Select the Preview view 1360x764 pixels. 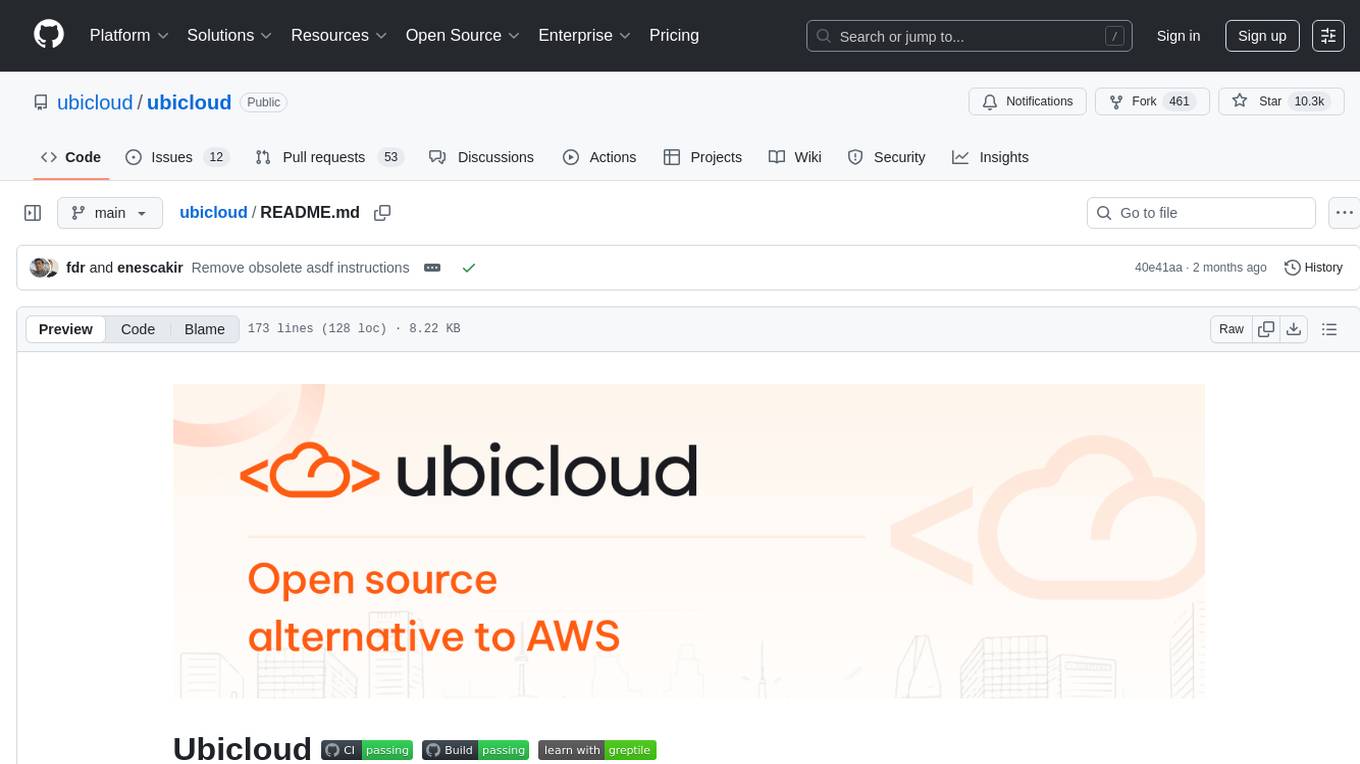tap(65, 329)
